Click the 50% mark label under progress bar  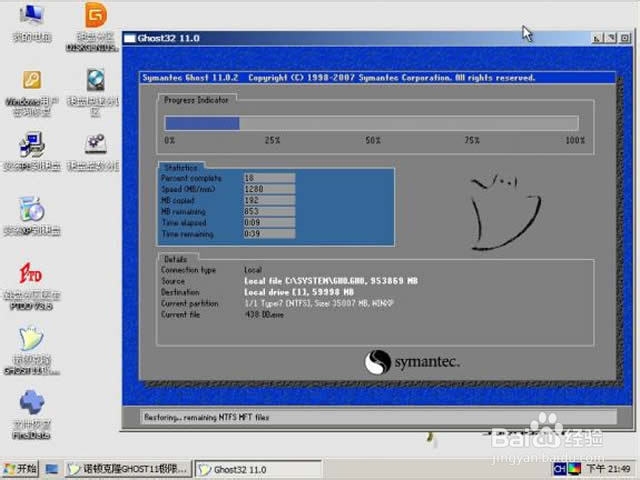click(373, 140)
